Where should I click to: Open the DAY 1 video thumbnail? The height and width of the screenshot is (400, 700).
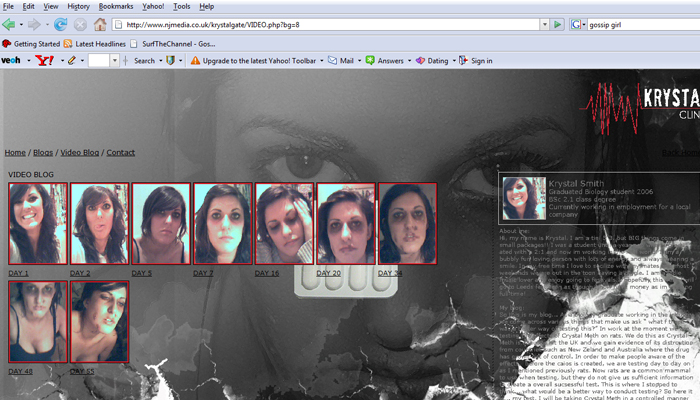[x=38, y=223]
